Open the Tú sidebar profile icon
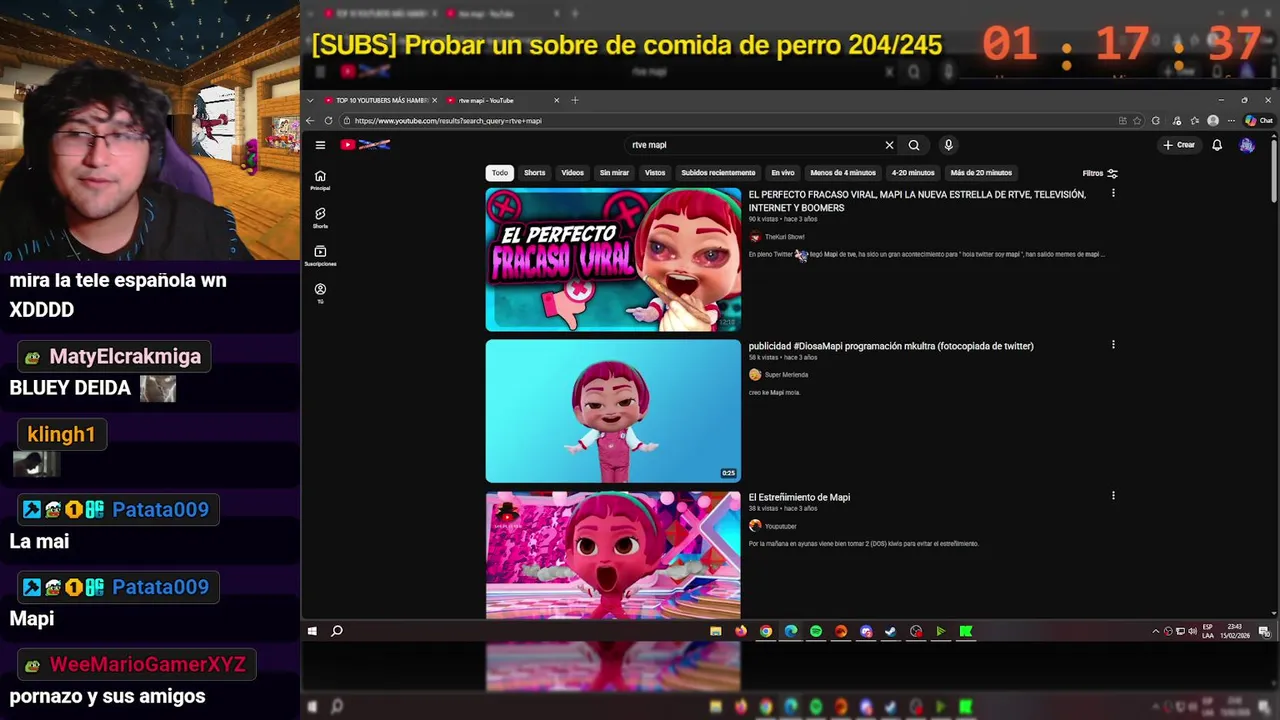The width and height of the screenshot is (1280, 720). (x=320, y=293)
